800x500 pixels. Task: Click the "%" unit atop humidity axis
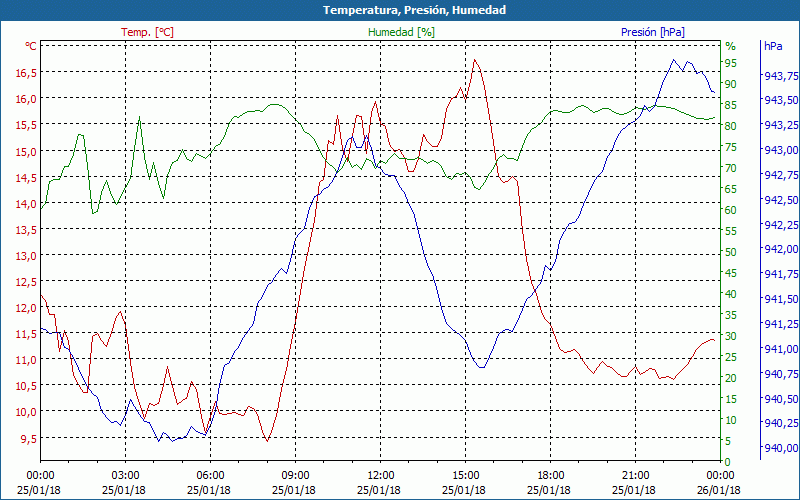point(731,46)
